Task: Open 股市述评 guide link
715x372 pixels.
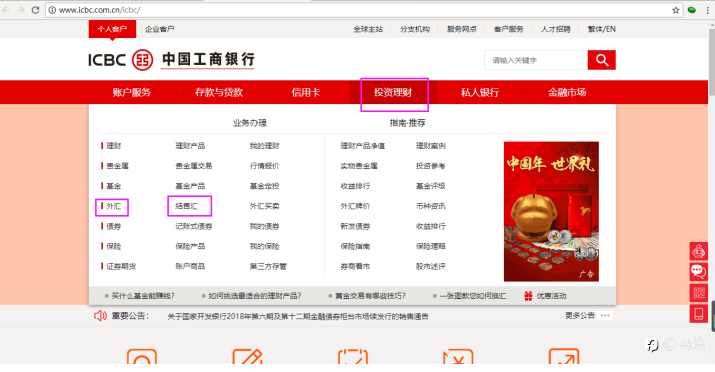Action: (x=430, y=266)
